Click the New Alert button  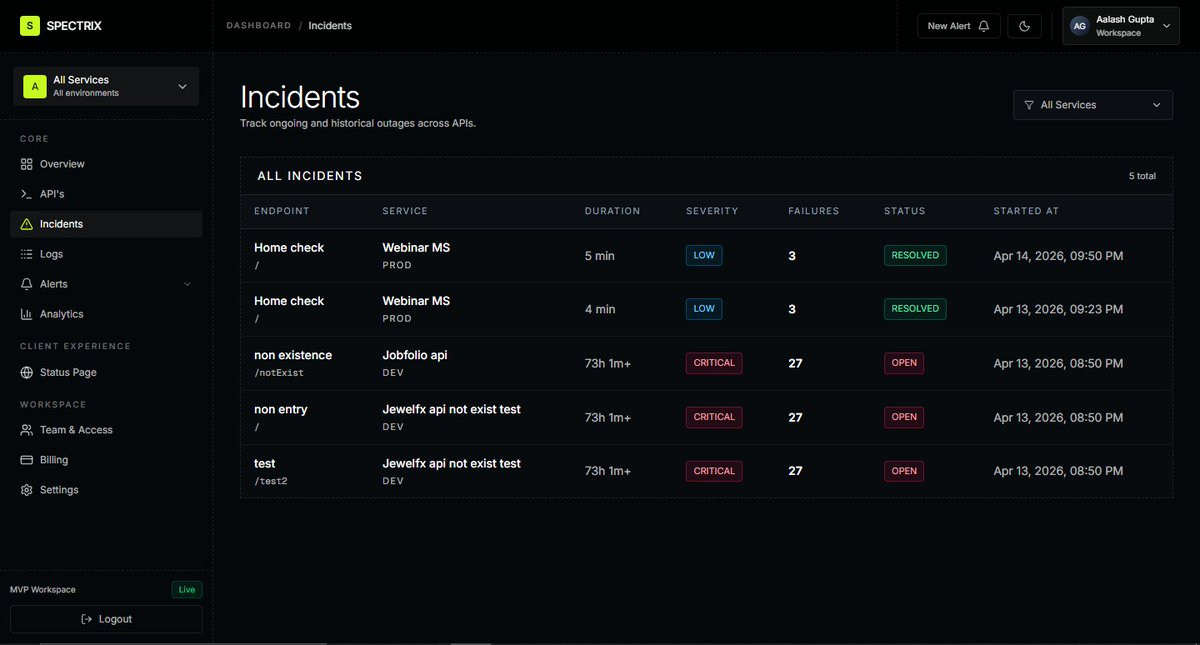click(958, 26)
